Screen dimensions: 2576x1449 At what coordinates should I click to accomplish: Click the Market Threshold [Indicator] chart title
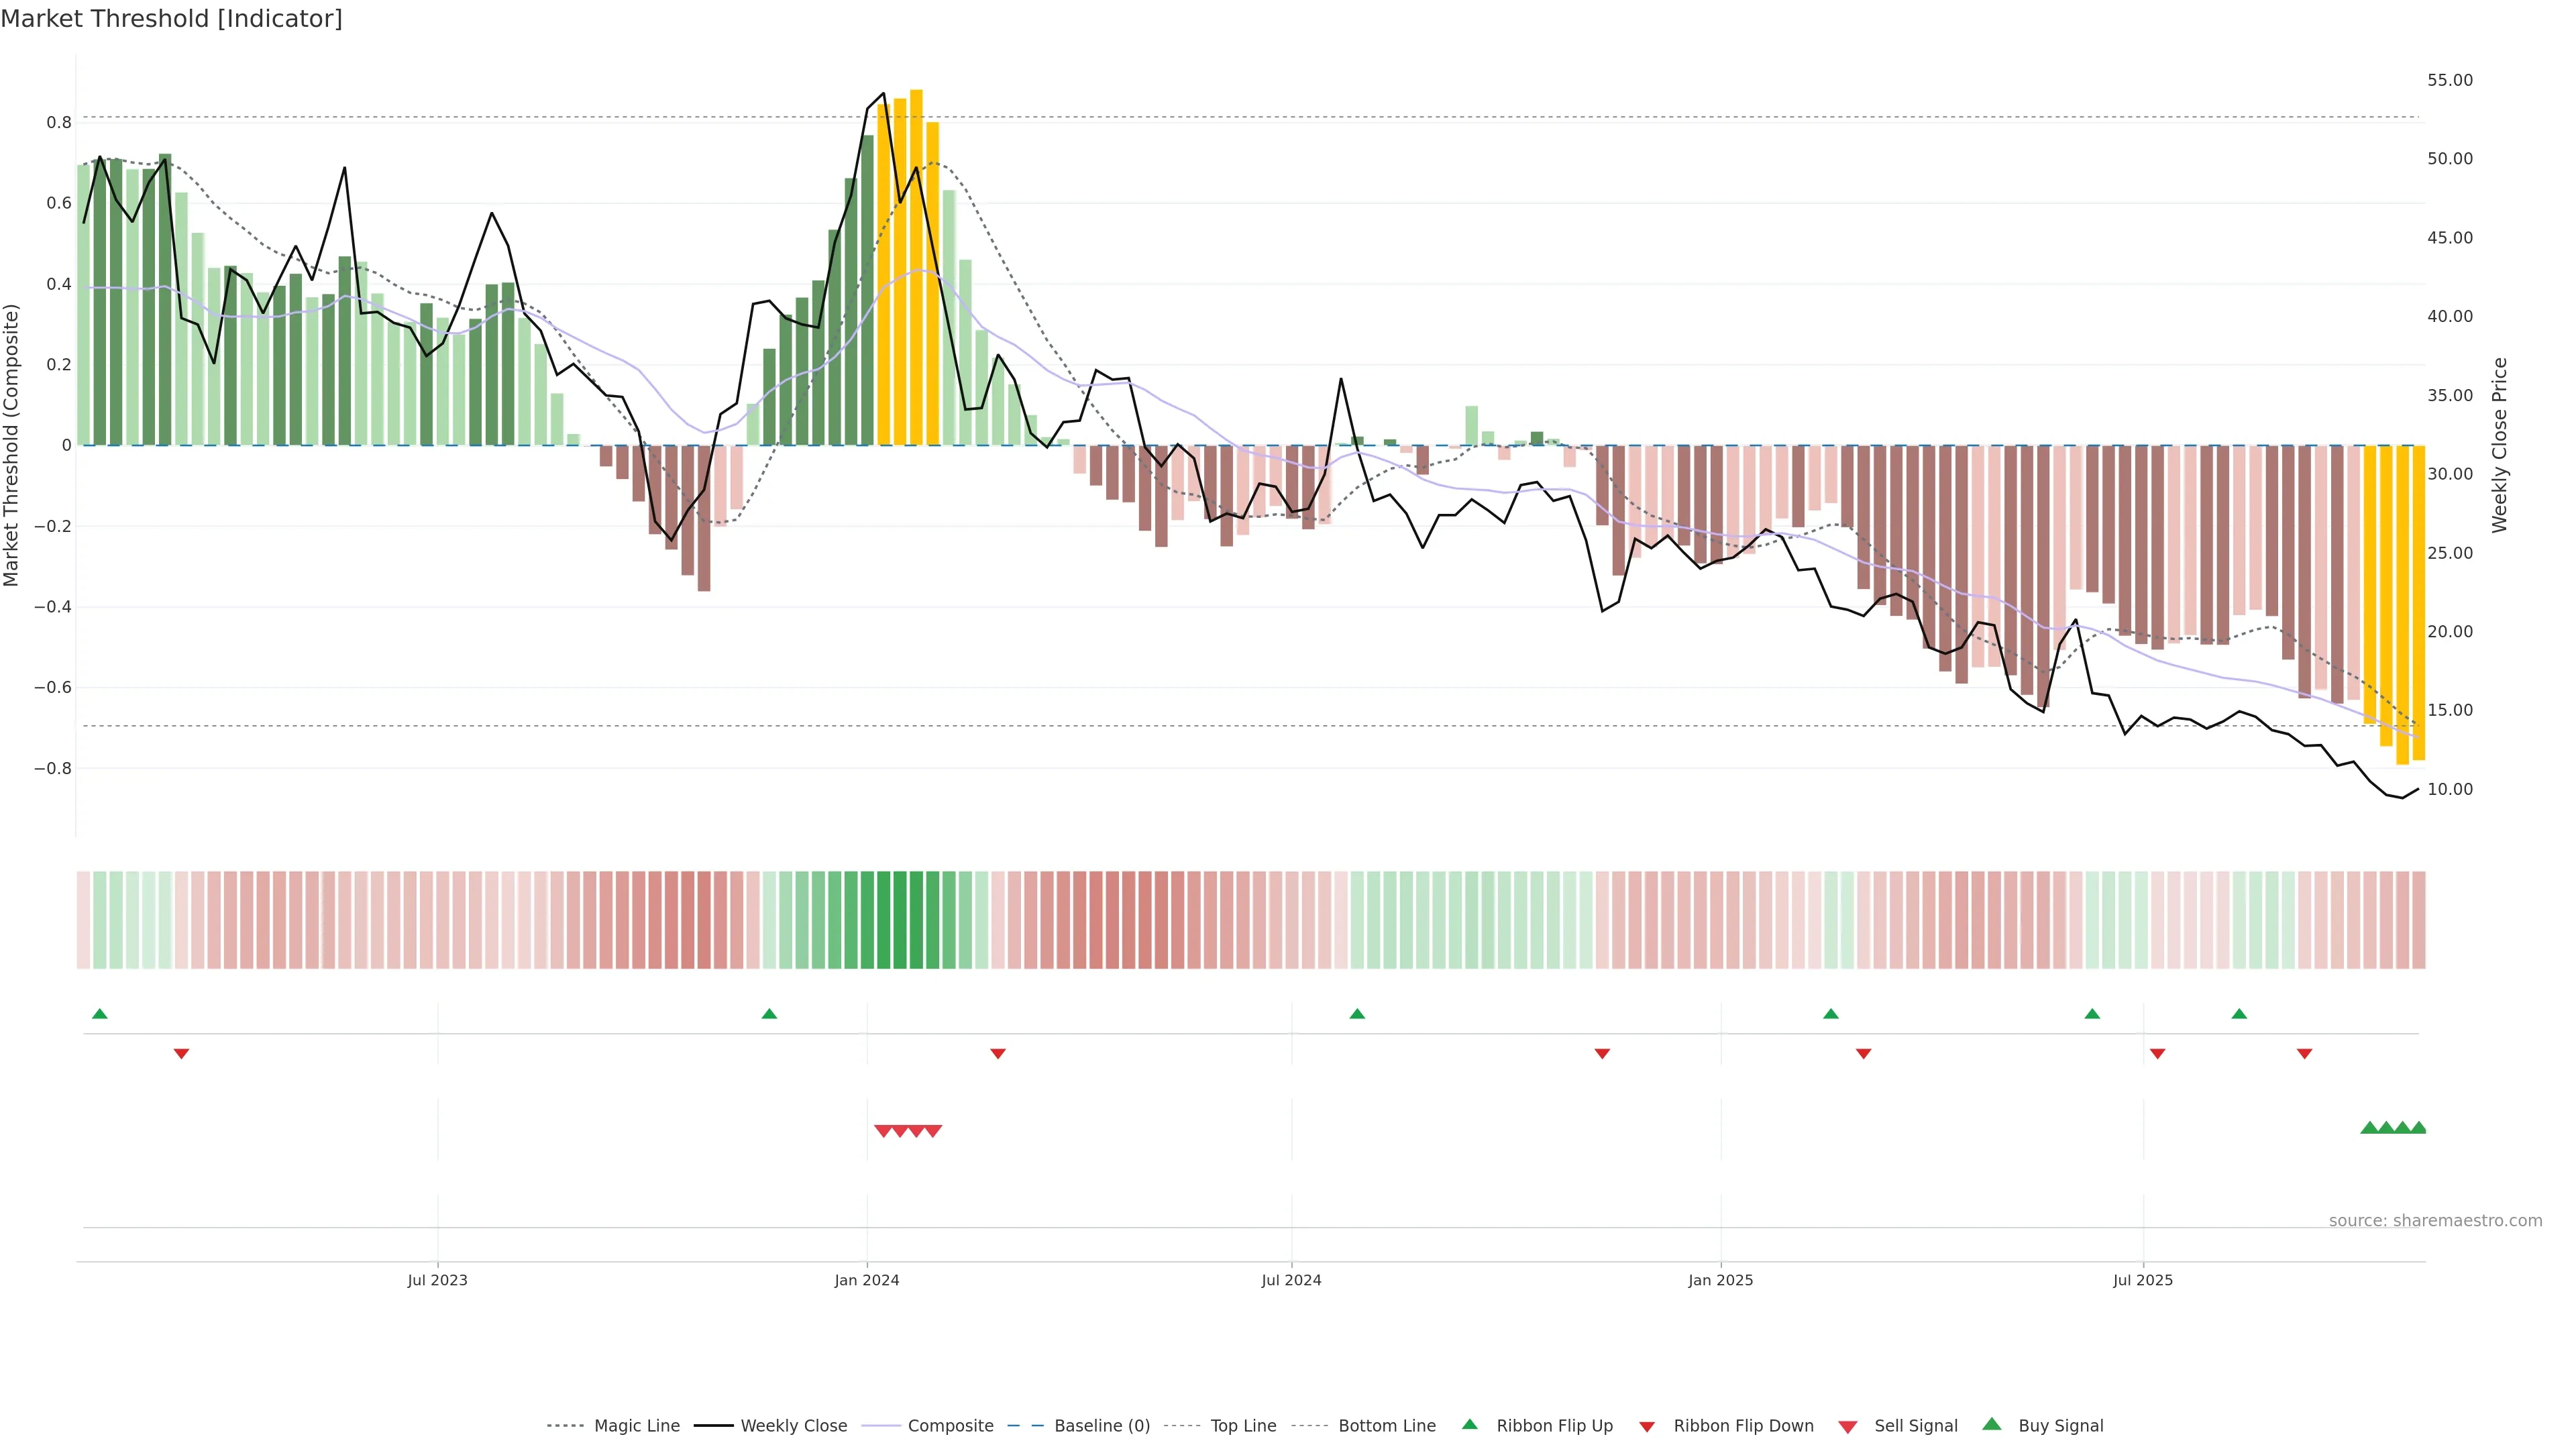(171, 19)
